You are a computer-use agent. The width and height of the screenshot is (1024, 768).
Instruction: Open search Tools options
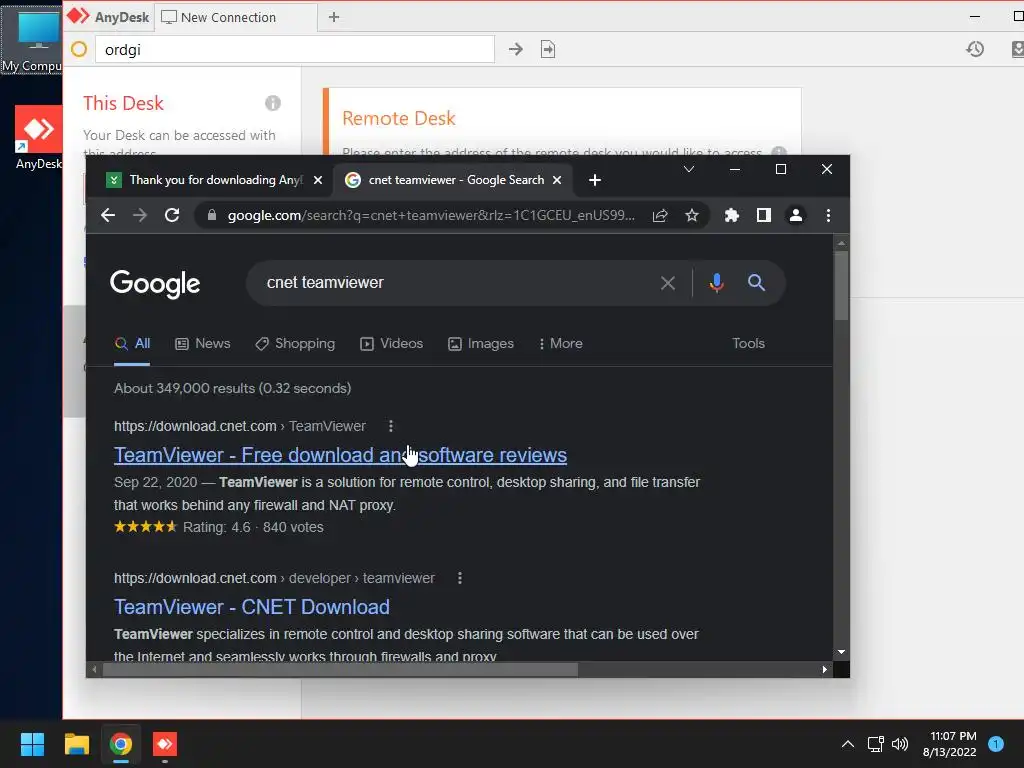click(x=748, y=344)
